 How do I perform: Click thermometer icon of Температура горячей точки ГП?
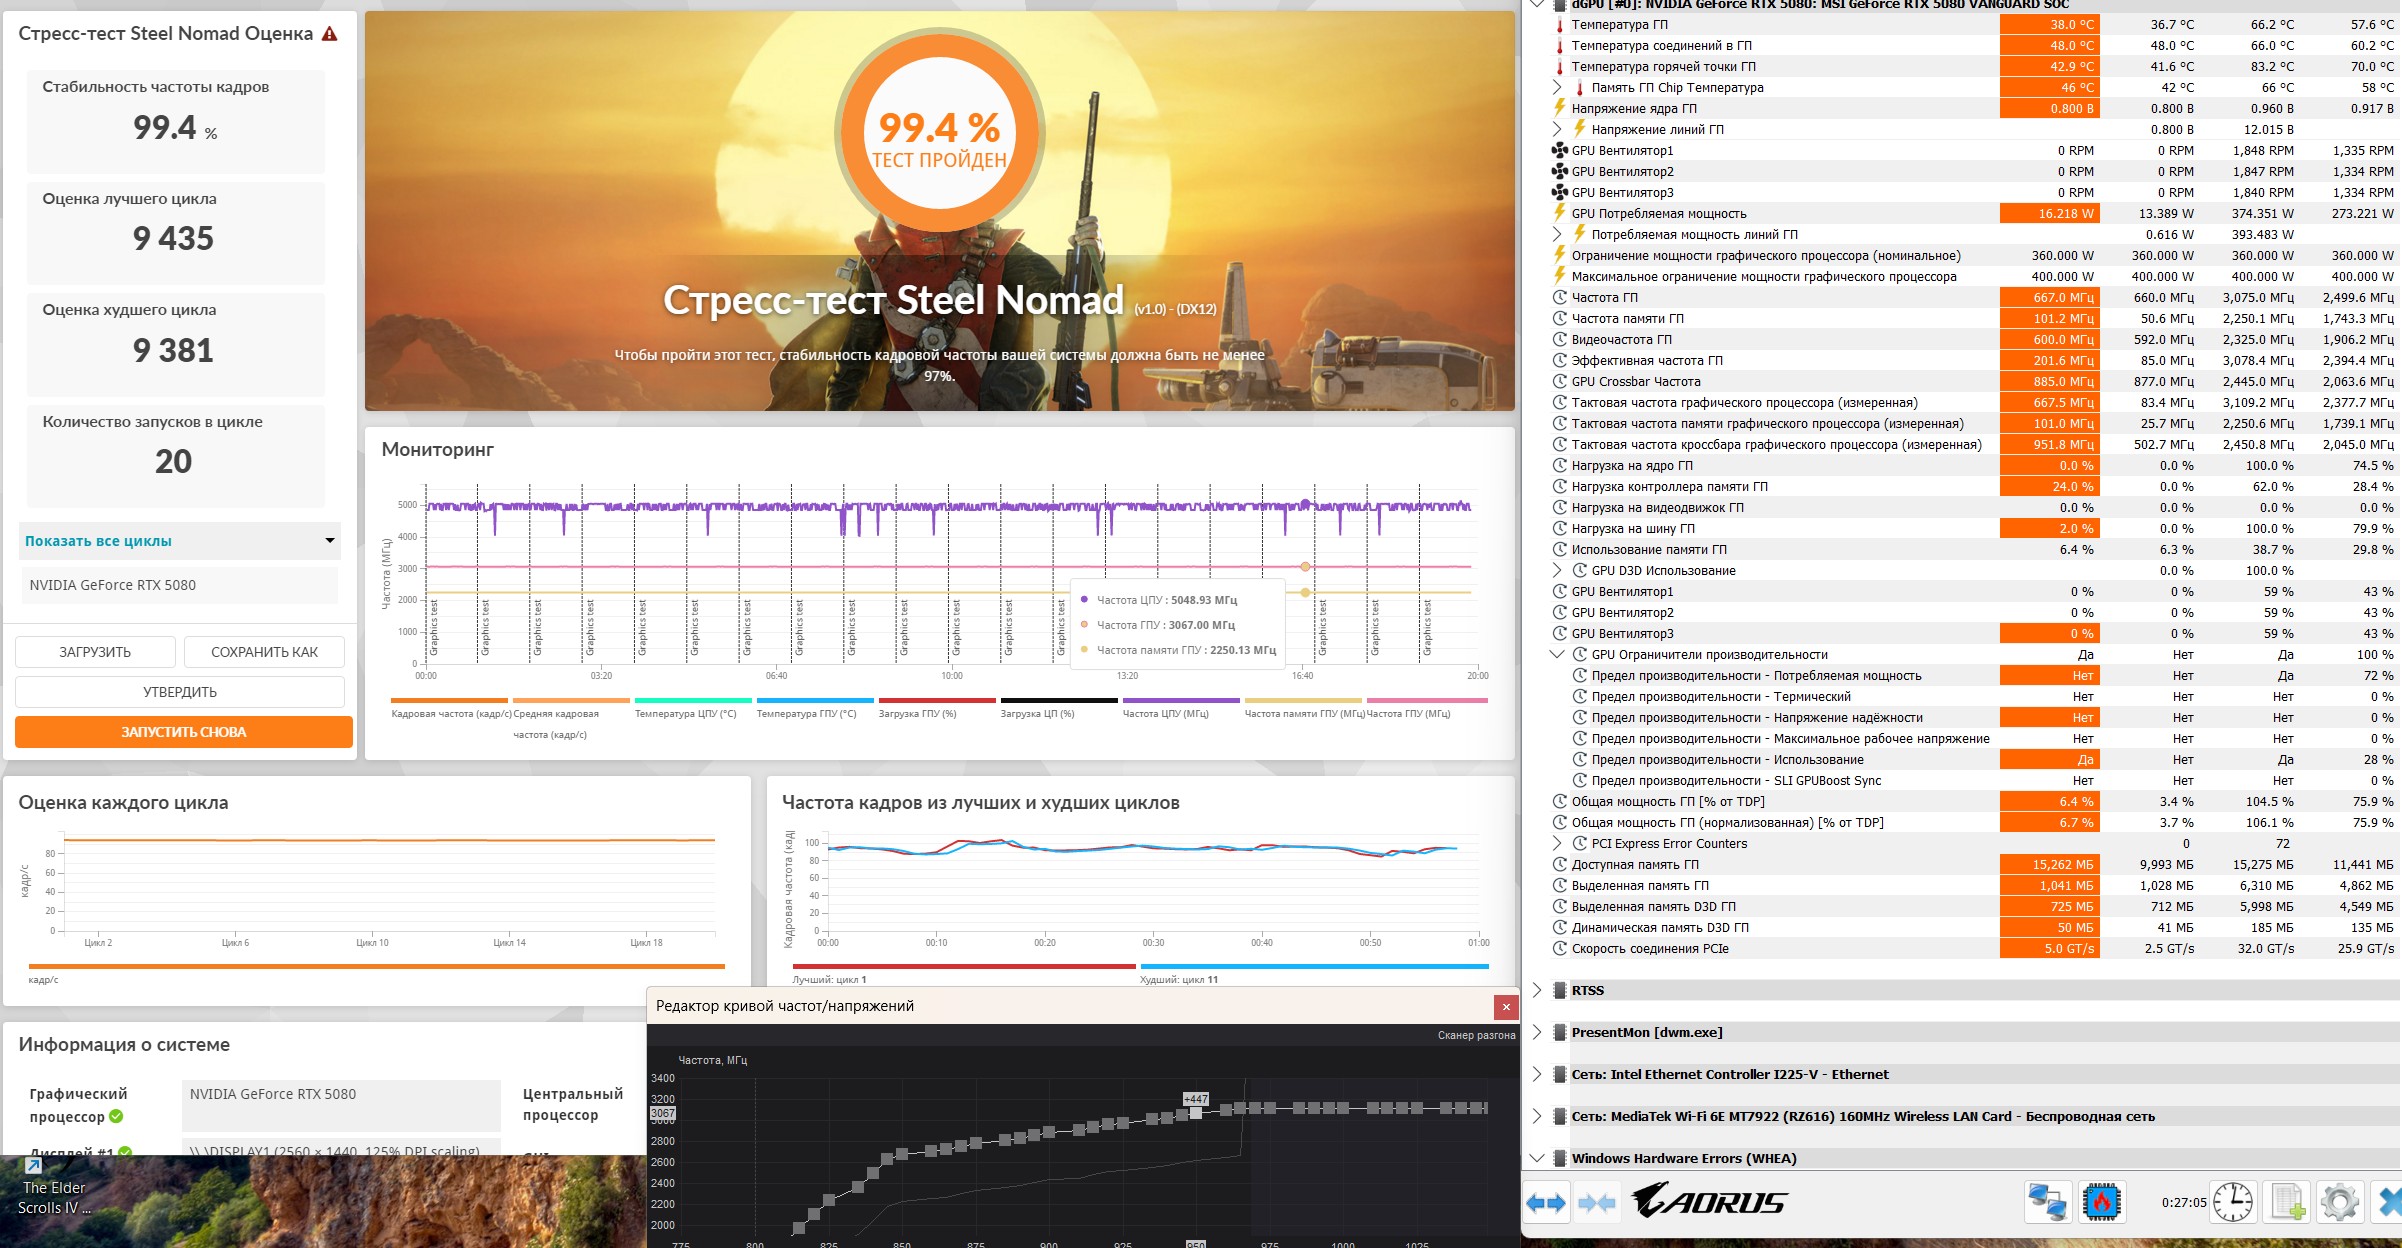(1559, 67)
